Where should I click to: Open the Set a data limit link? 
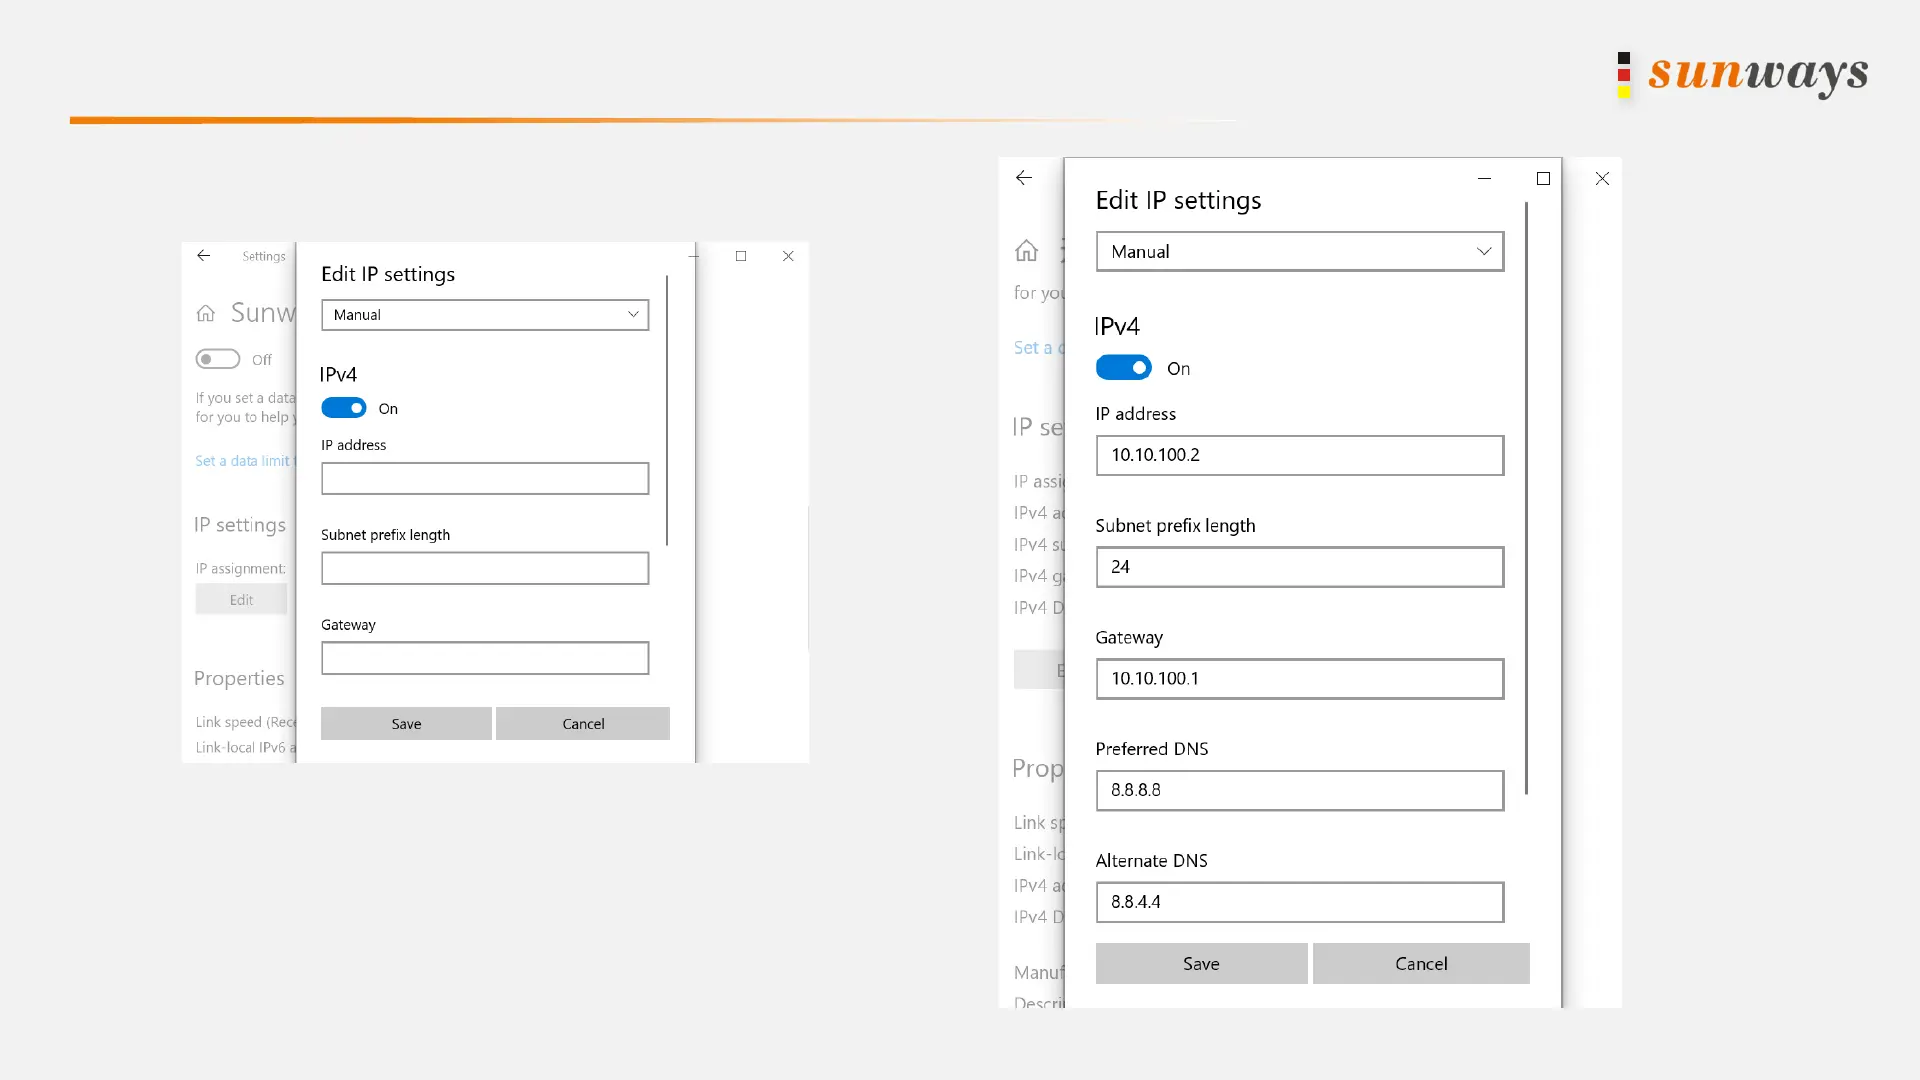pos(243,461)
